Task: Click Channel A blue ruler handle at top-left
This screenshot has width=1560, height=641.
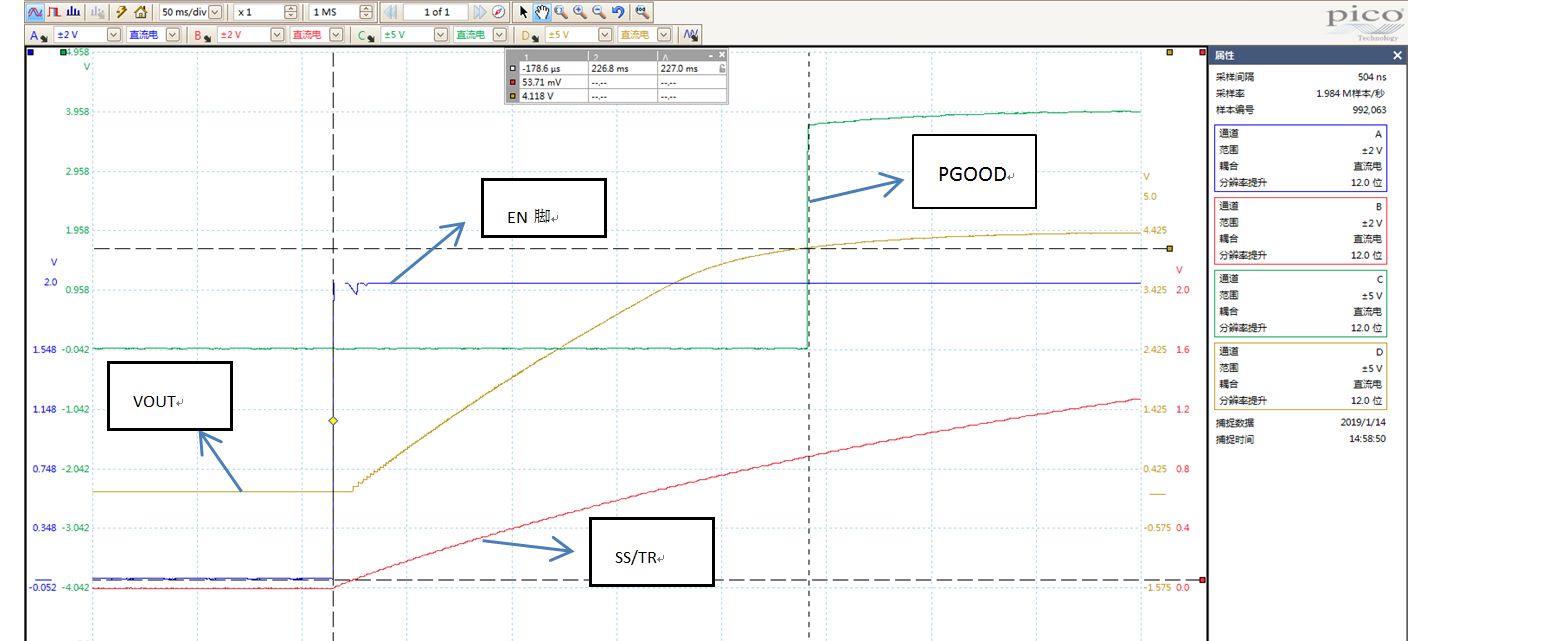Action: 32,52
